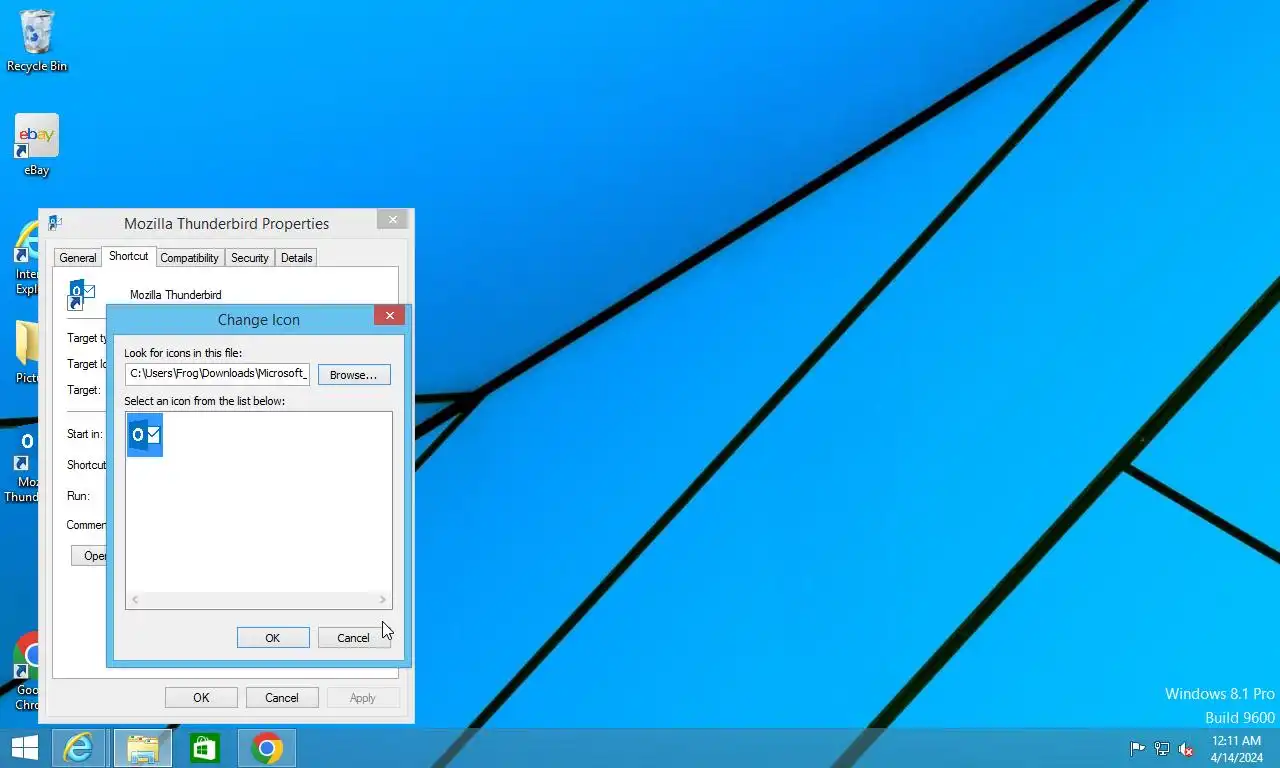This screenshot has height=768, width=1280.
Task: Click the Action Center flag tray icon
Action: click(1137, 749)
